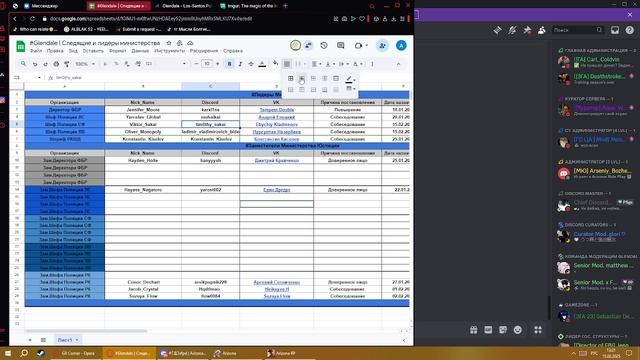The image size is (640, 360).
Task: Open Дмитрий Кравченко VK link
Action: pos(276,160)
